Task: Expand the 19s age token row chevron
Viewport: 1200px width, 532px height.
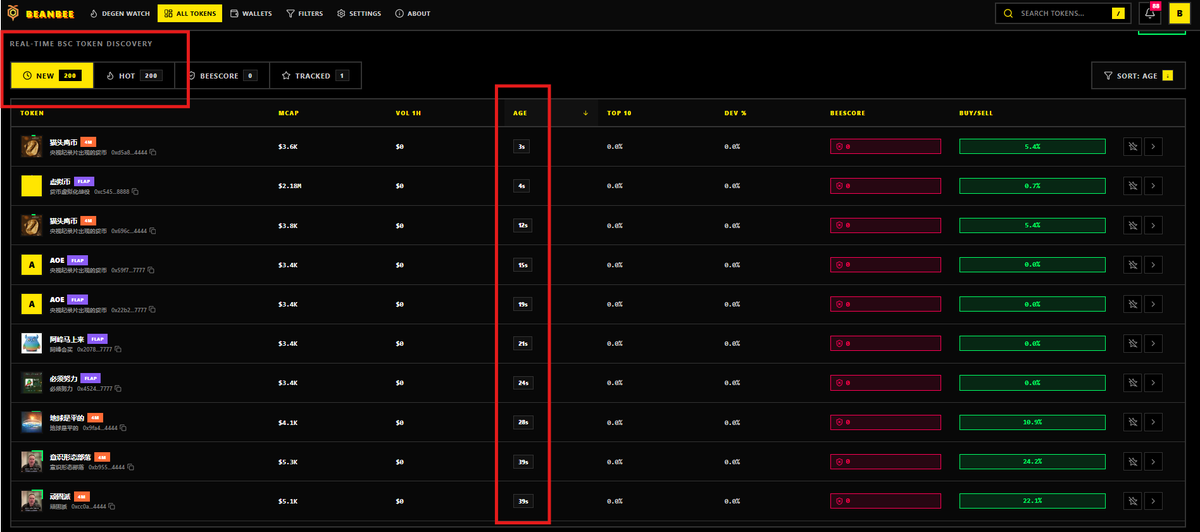Action: coord(1153,304)
